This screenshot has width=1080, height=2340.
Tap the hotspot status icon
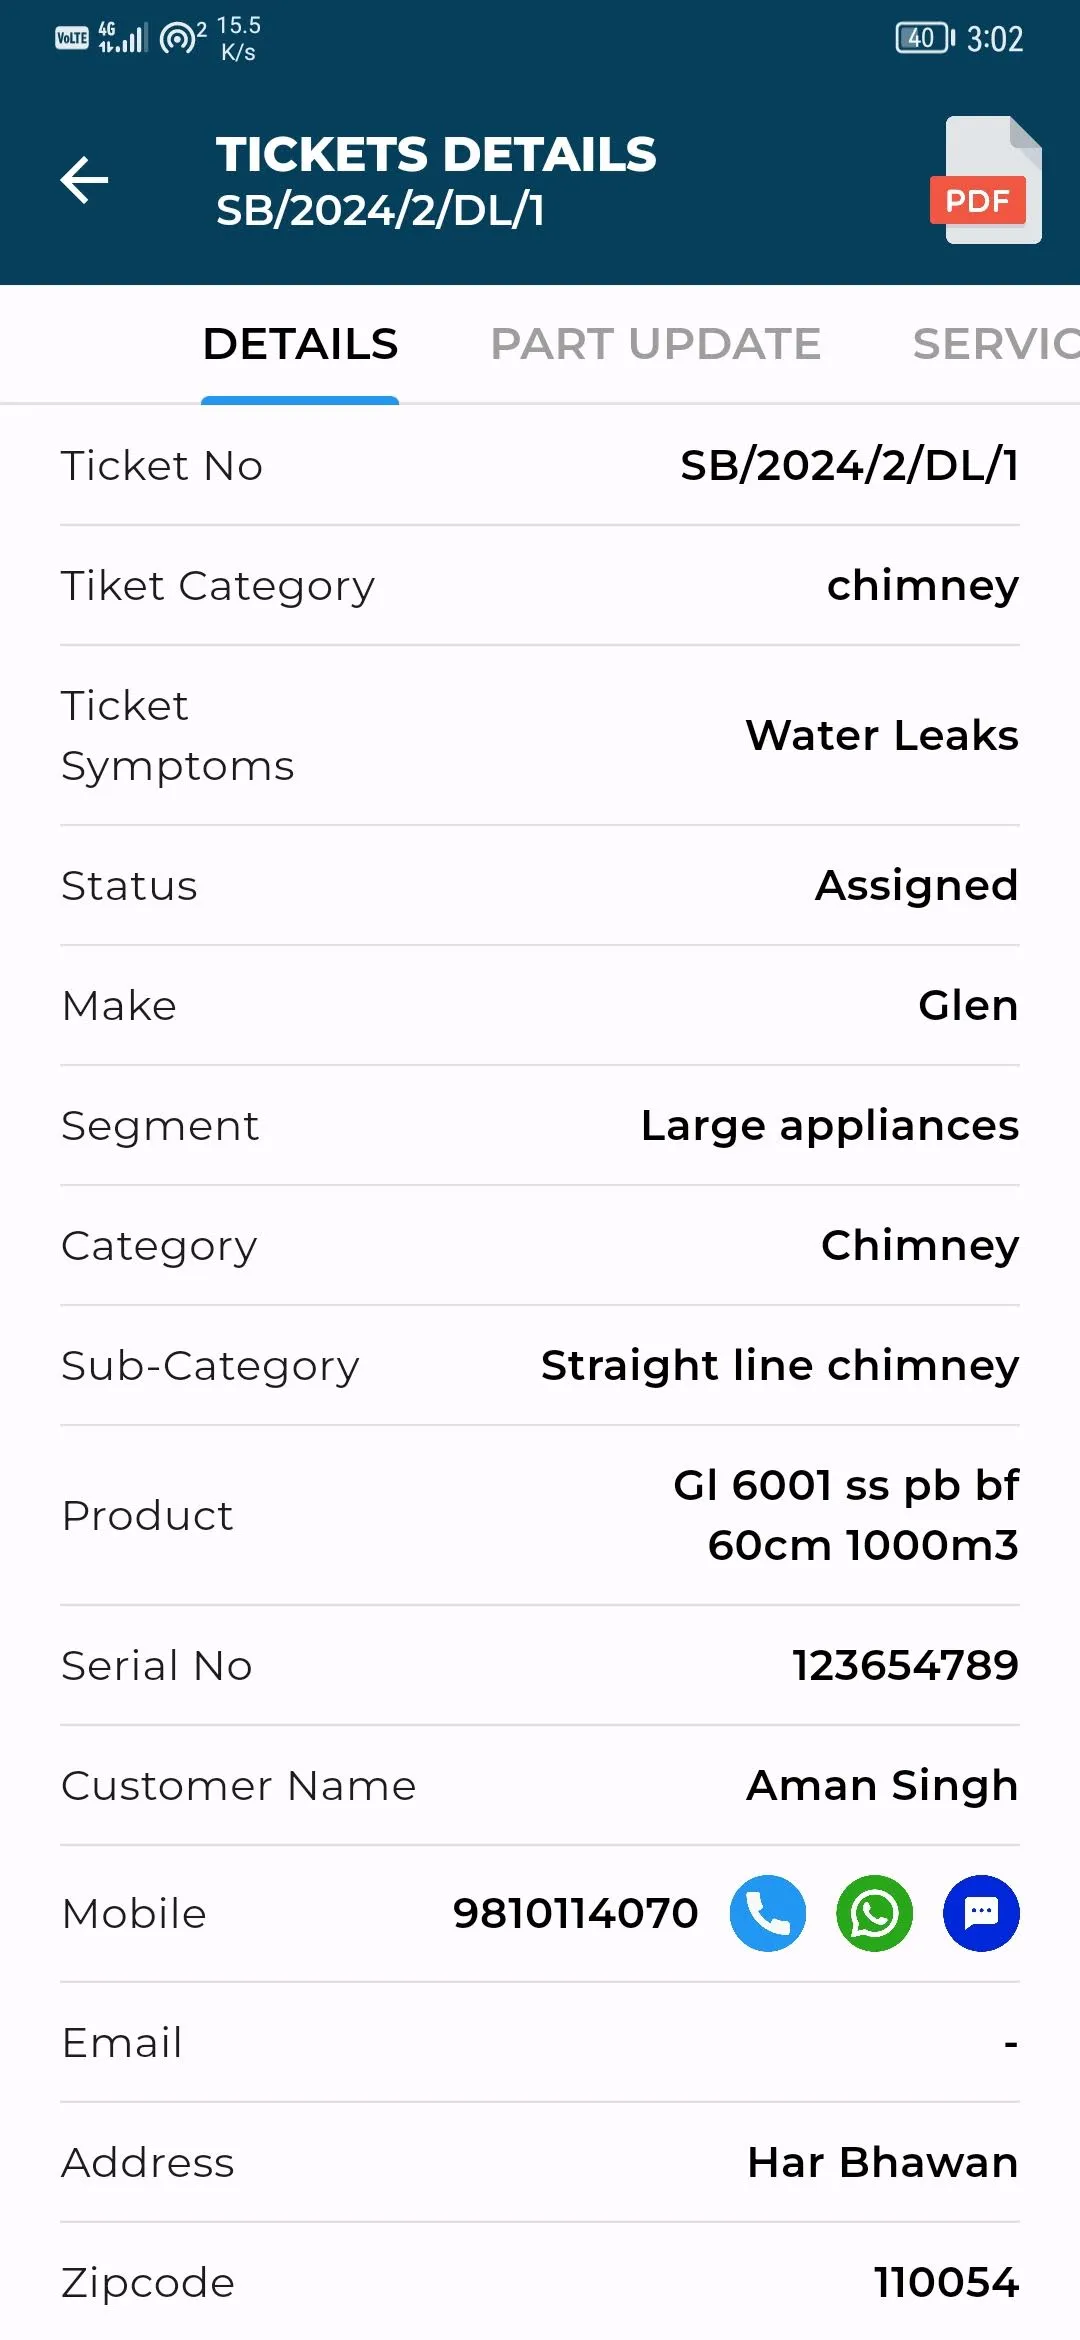tap(182, 38)
